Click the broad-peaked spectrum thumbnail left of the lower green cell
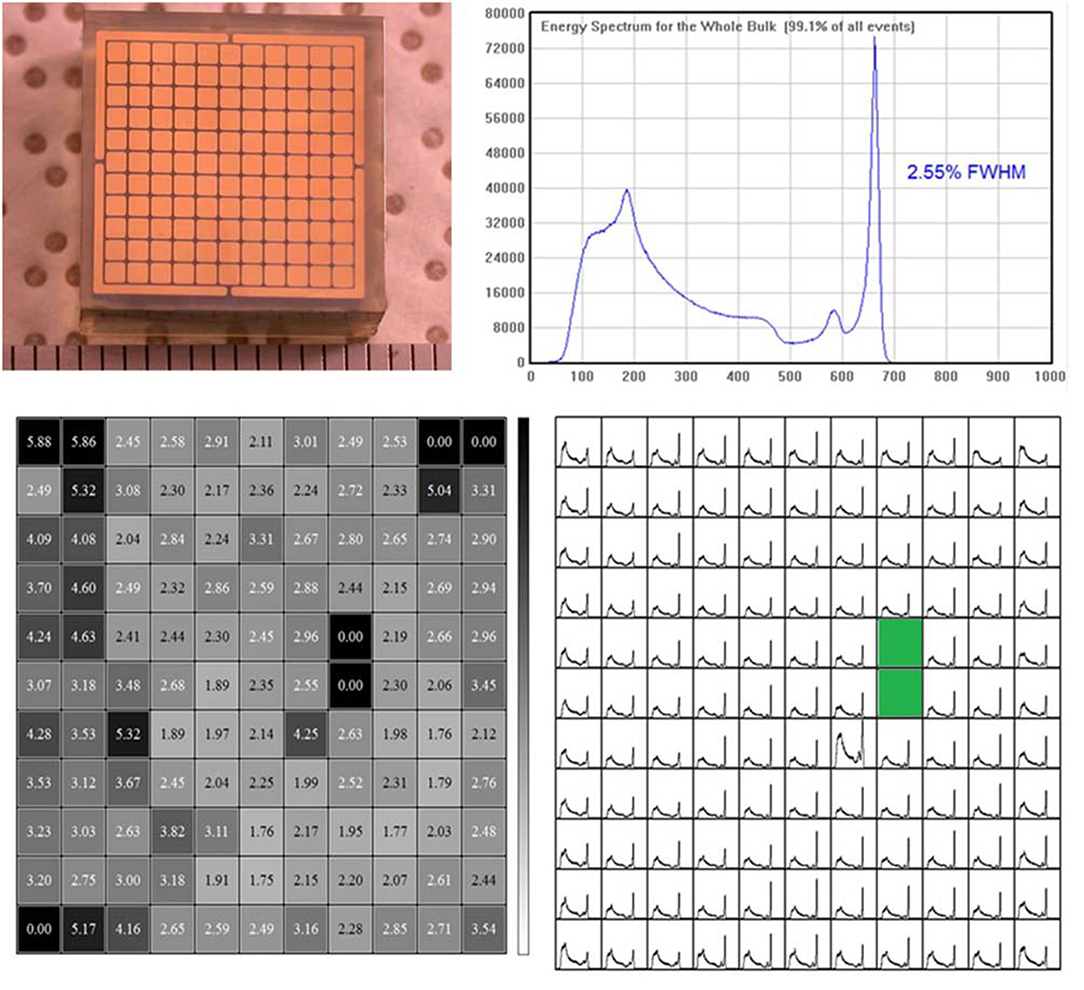Image resolution: width=1084 pixels, height=990 pixels. (x=854, y=742)
